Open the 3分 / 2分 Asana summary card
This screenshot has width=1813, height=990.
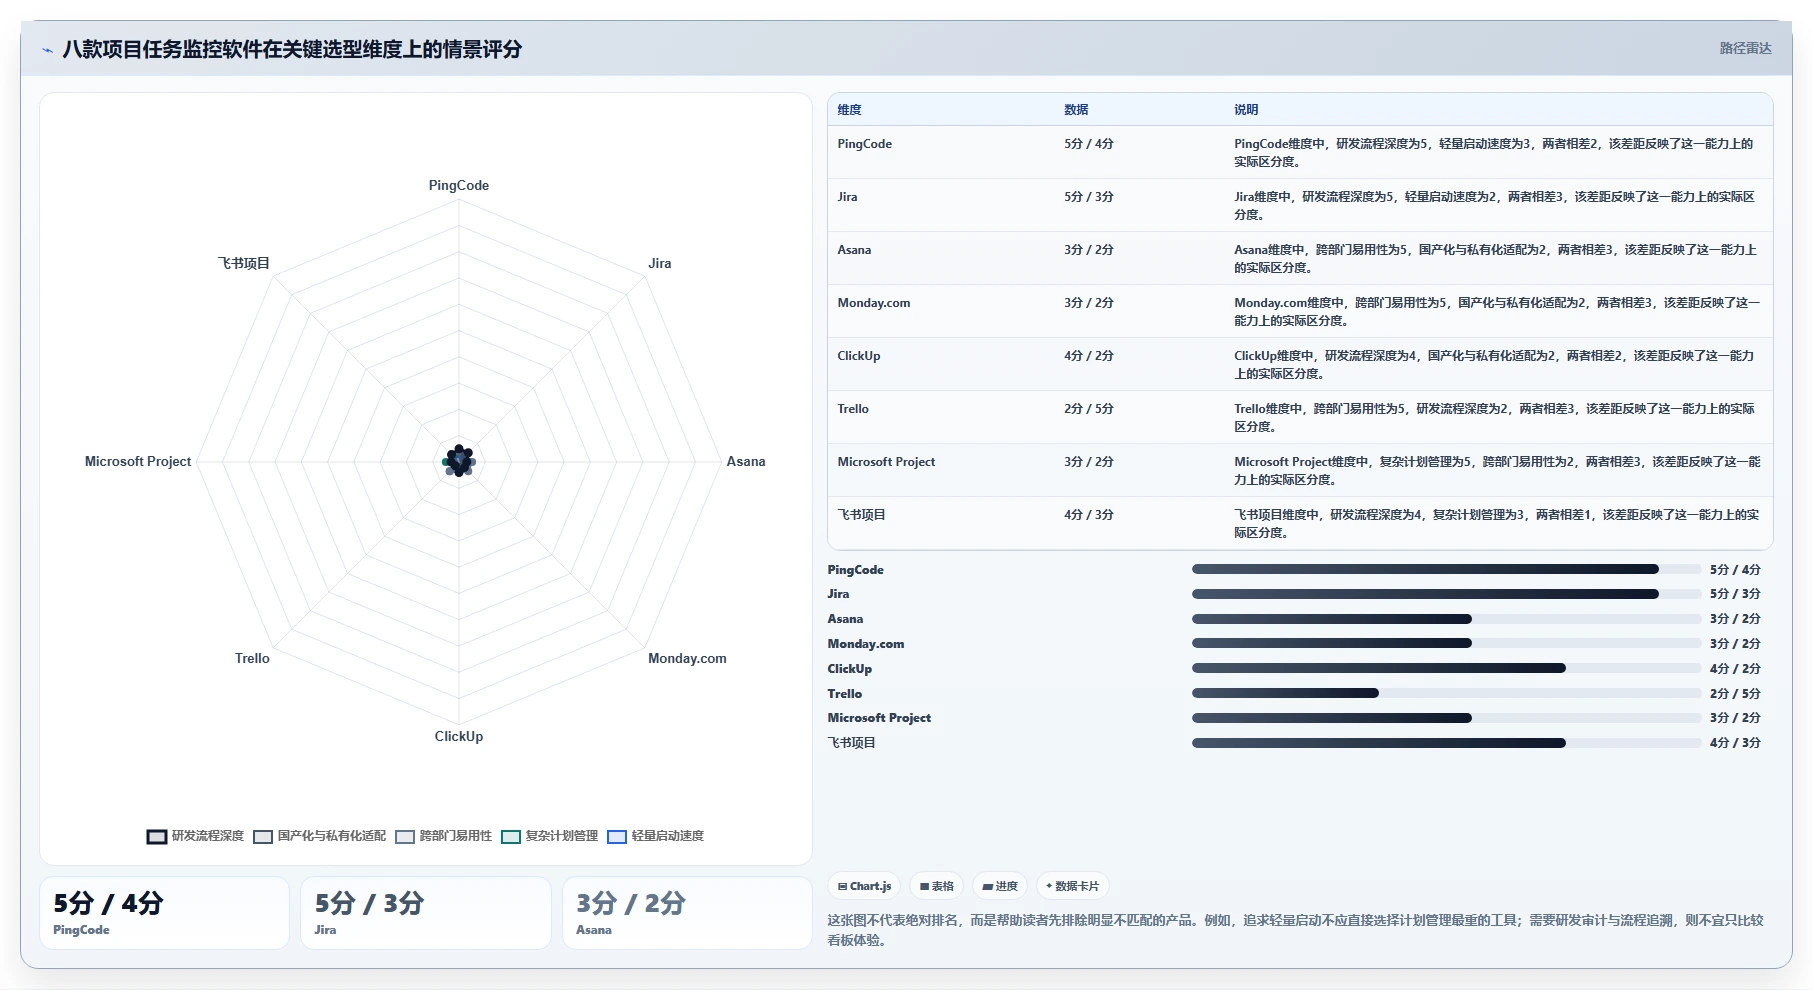[x=687, y=913]
